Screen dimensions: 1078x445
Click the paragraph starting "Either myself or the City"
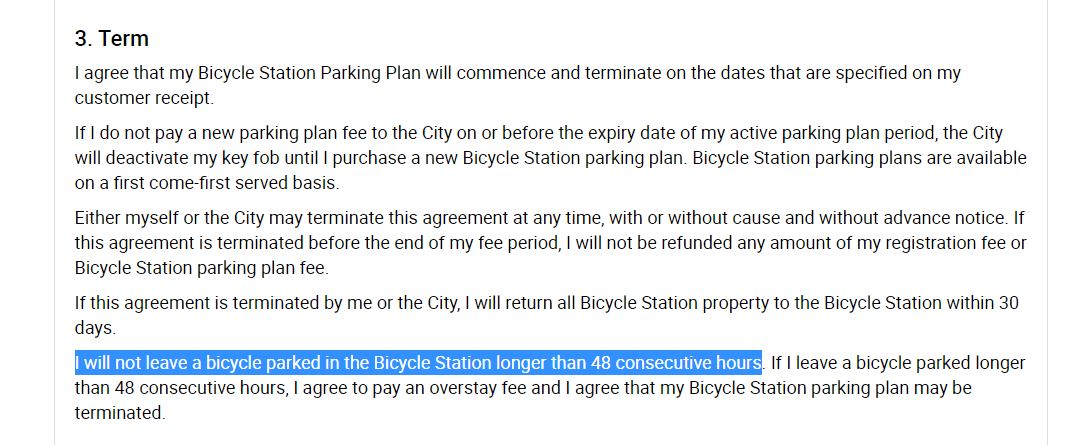[x=550, y=243]
